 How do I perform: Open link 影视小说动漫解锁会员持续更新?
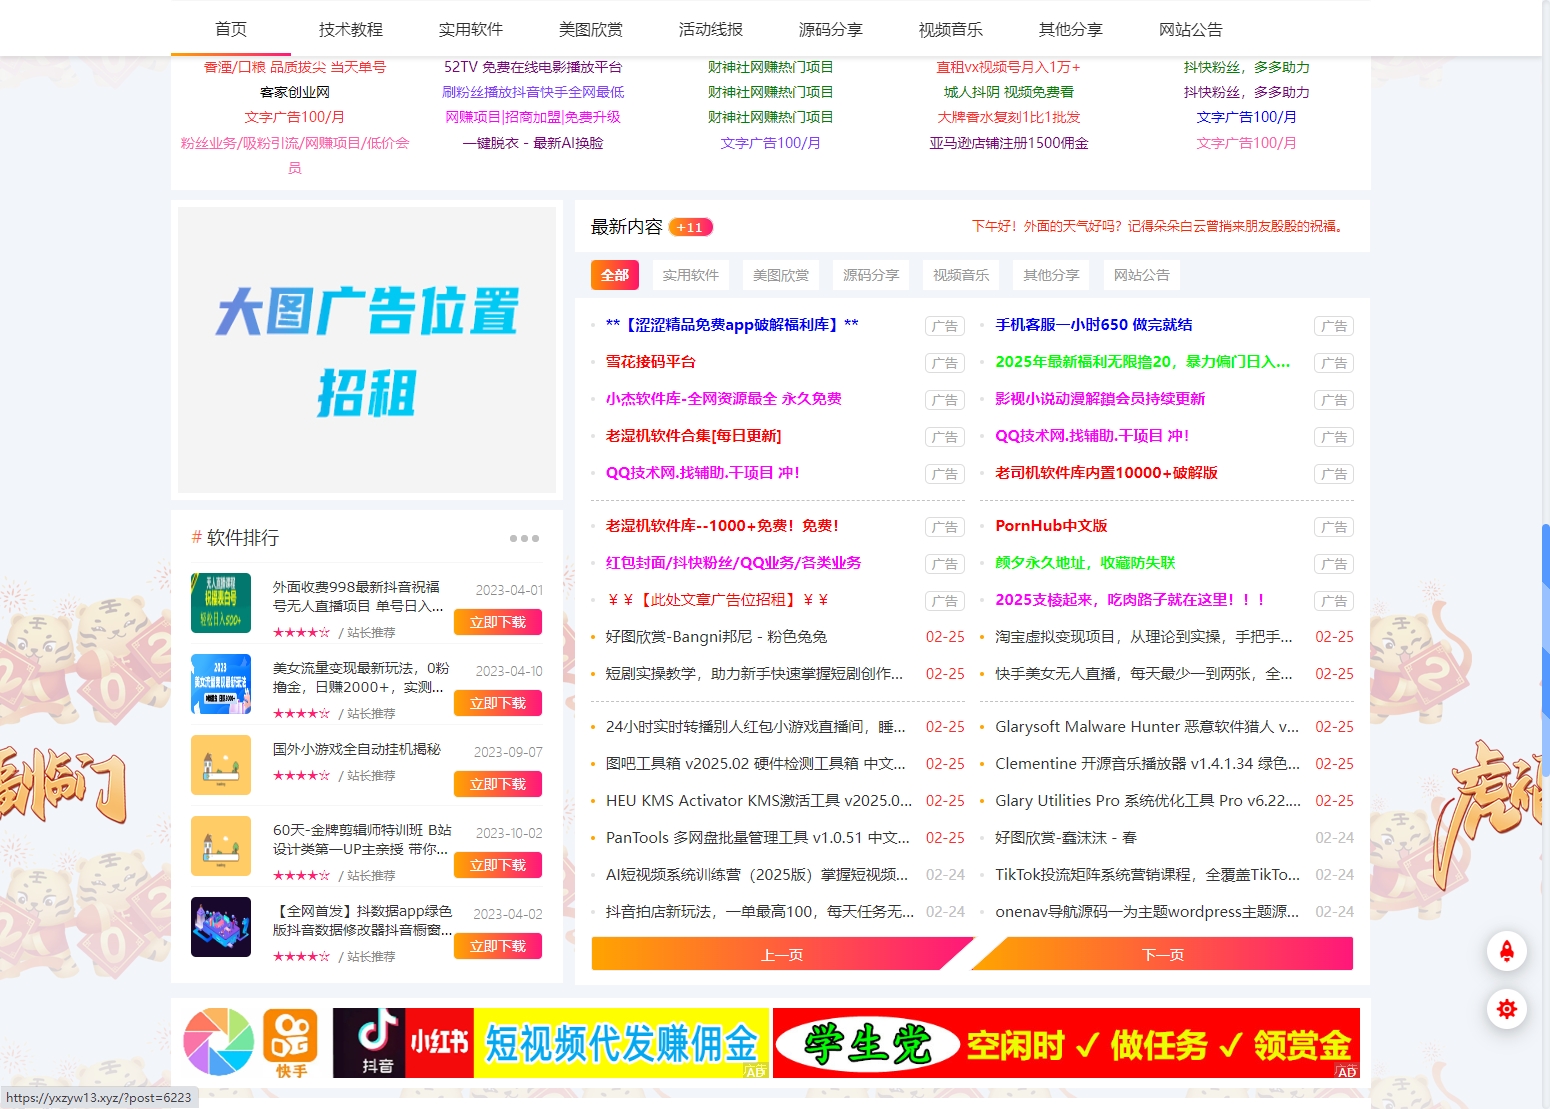[x=1100, y=399]
